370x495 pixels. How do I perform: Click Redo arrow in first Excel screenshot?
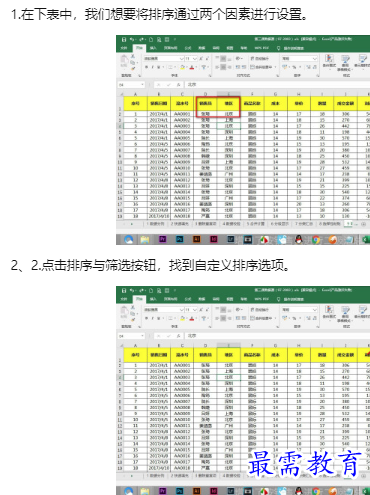coord(141,39)
